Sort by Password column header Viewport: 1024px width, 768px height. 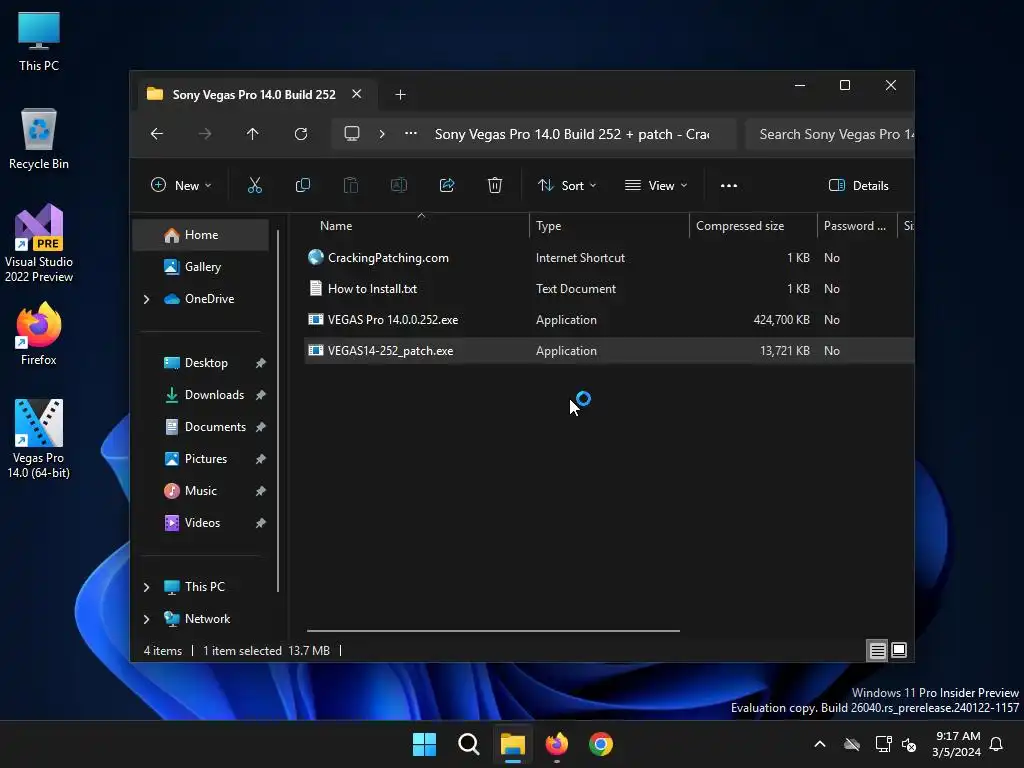pos(857,226)
